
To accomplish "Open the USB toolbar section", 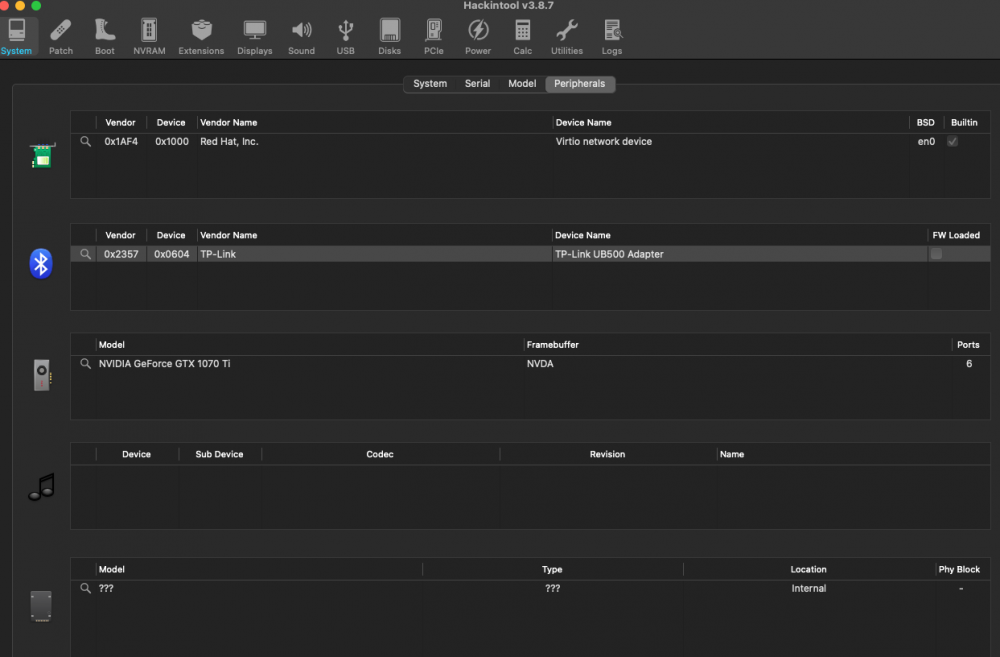I will tap(345, 37).
